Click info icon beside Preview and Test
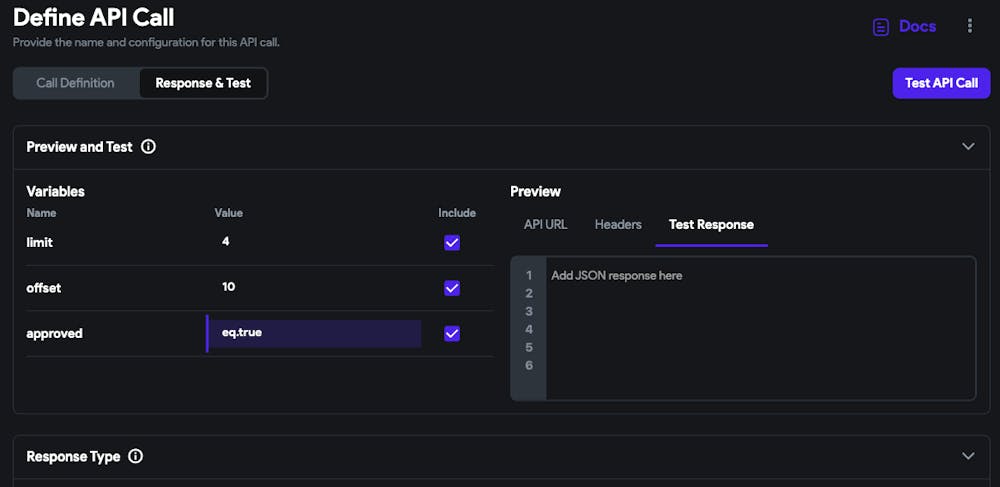Viewport: 1000px width, 487px height. click(x=148, y=147)
